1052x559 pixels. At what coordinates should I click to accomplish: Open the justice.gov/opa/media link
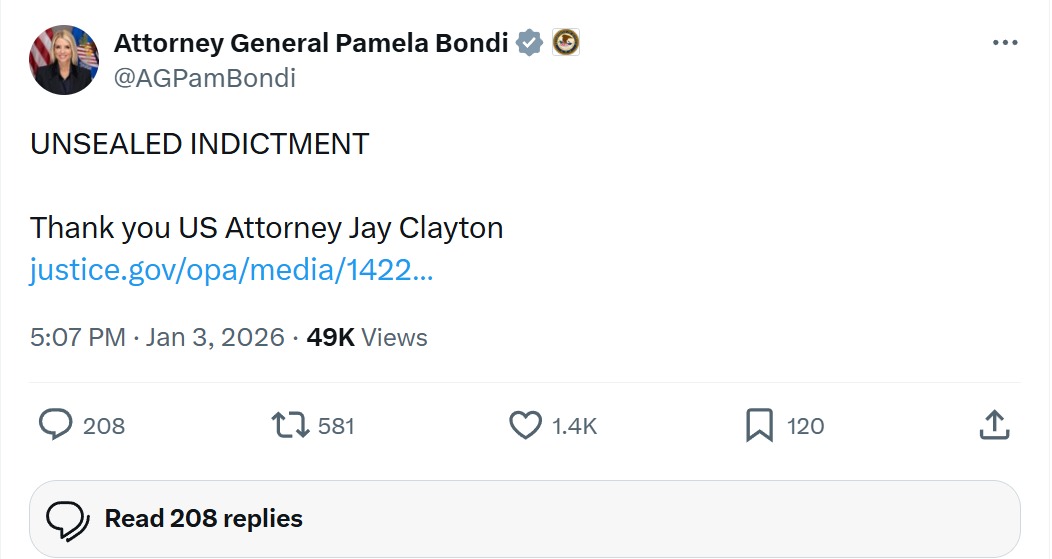coord(231,270)
